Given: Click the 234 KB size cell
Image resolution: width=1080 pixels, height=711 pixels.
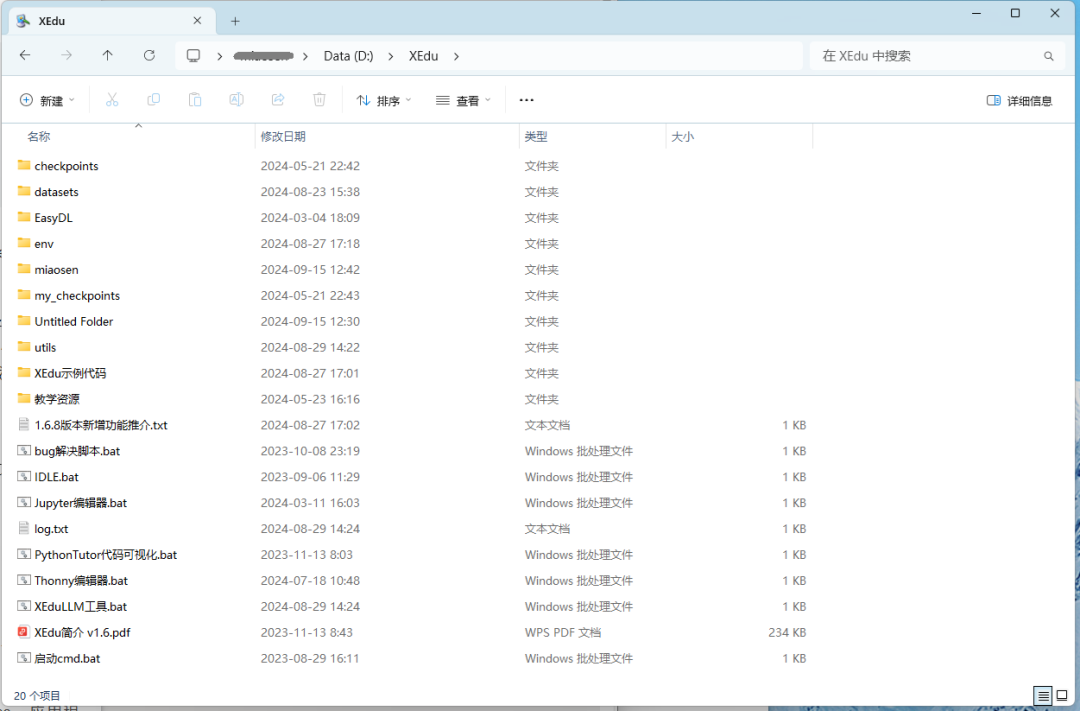Looking at the screenshot, I should coord(787,632).
